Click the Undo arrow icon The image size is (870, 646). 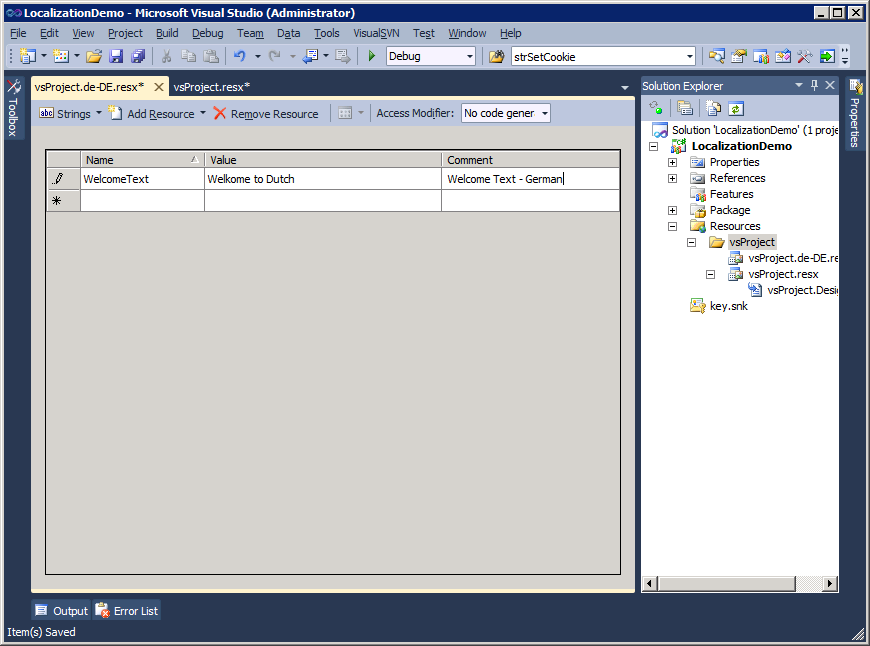(x=240, y=56)
